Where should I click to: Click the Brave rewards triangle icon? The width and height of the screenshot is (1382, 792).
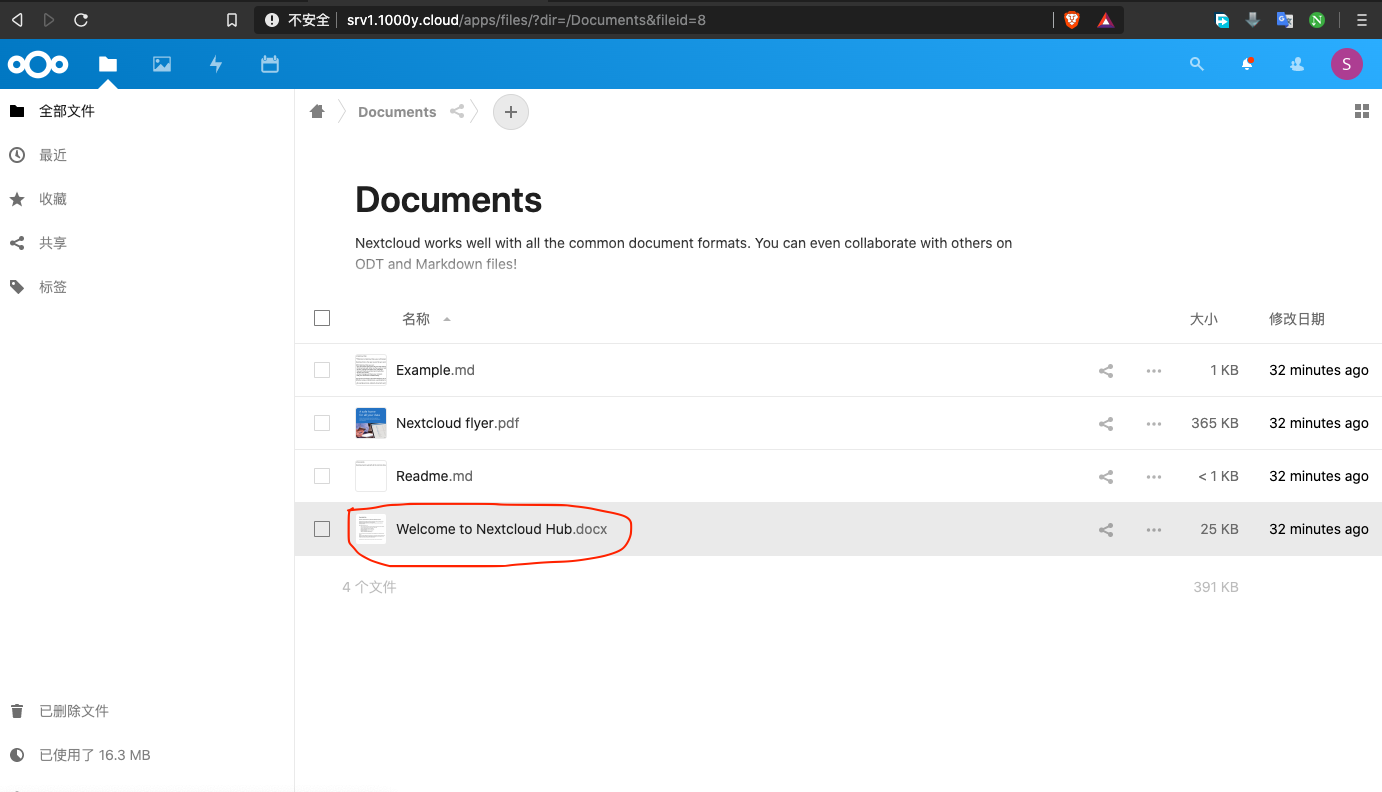point(1105,19)
